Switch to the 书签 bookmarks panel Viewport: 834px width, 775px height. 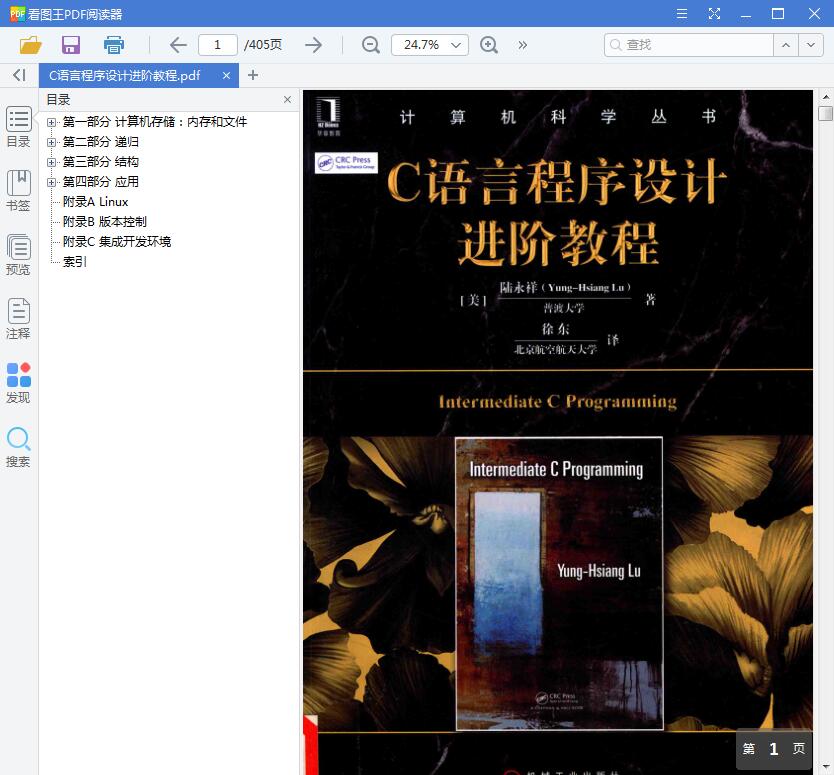pyautogui.click(x=18, y=191)
